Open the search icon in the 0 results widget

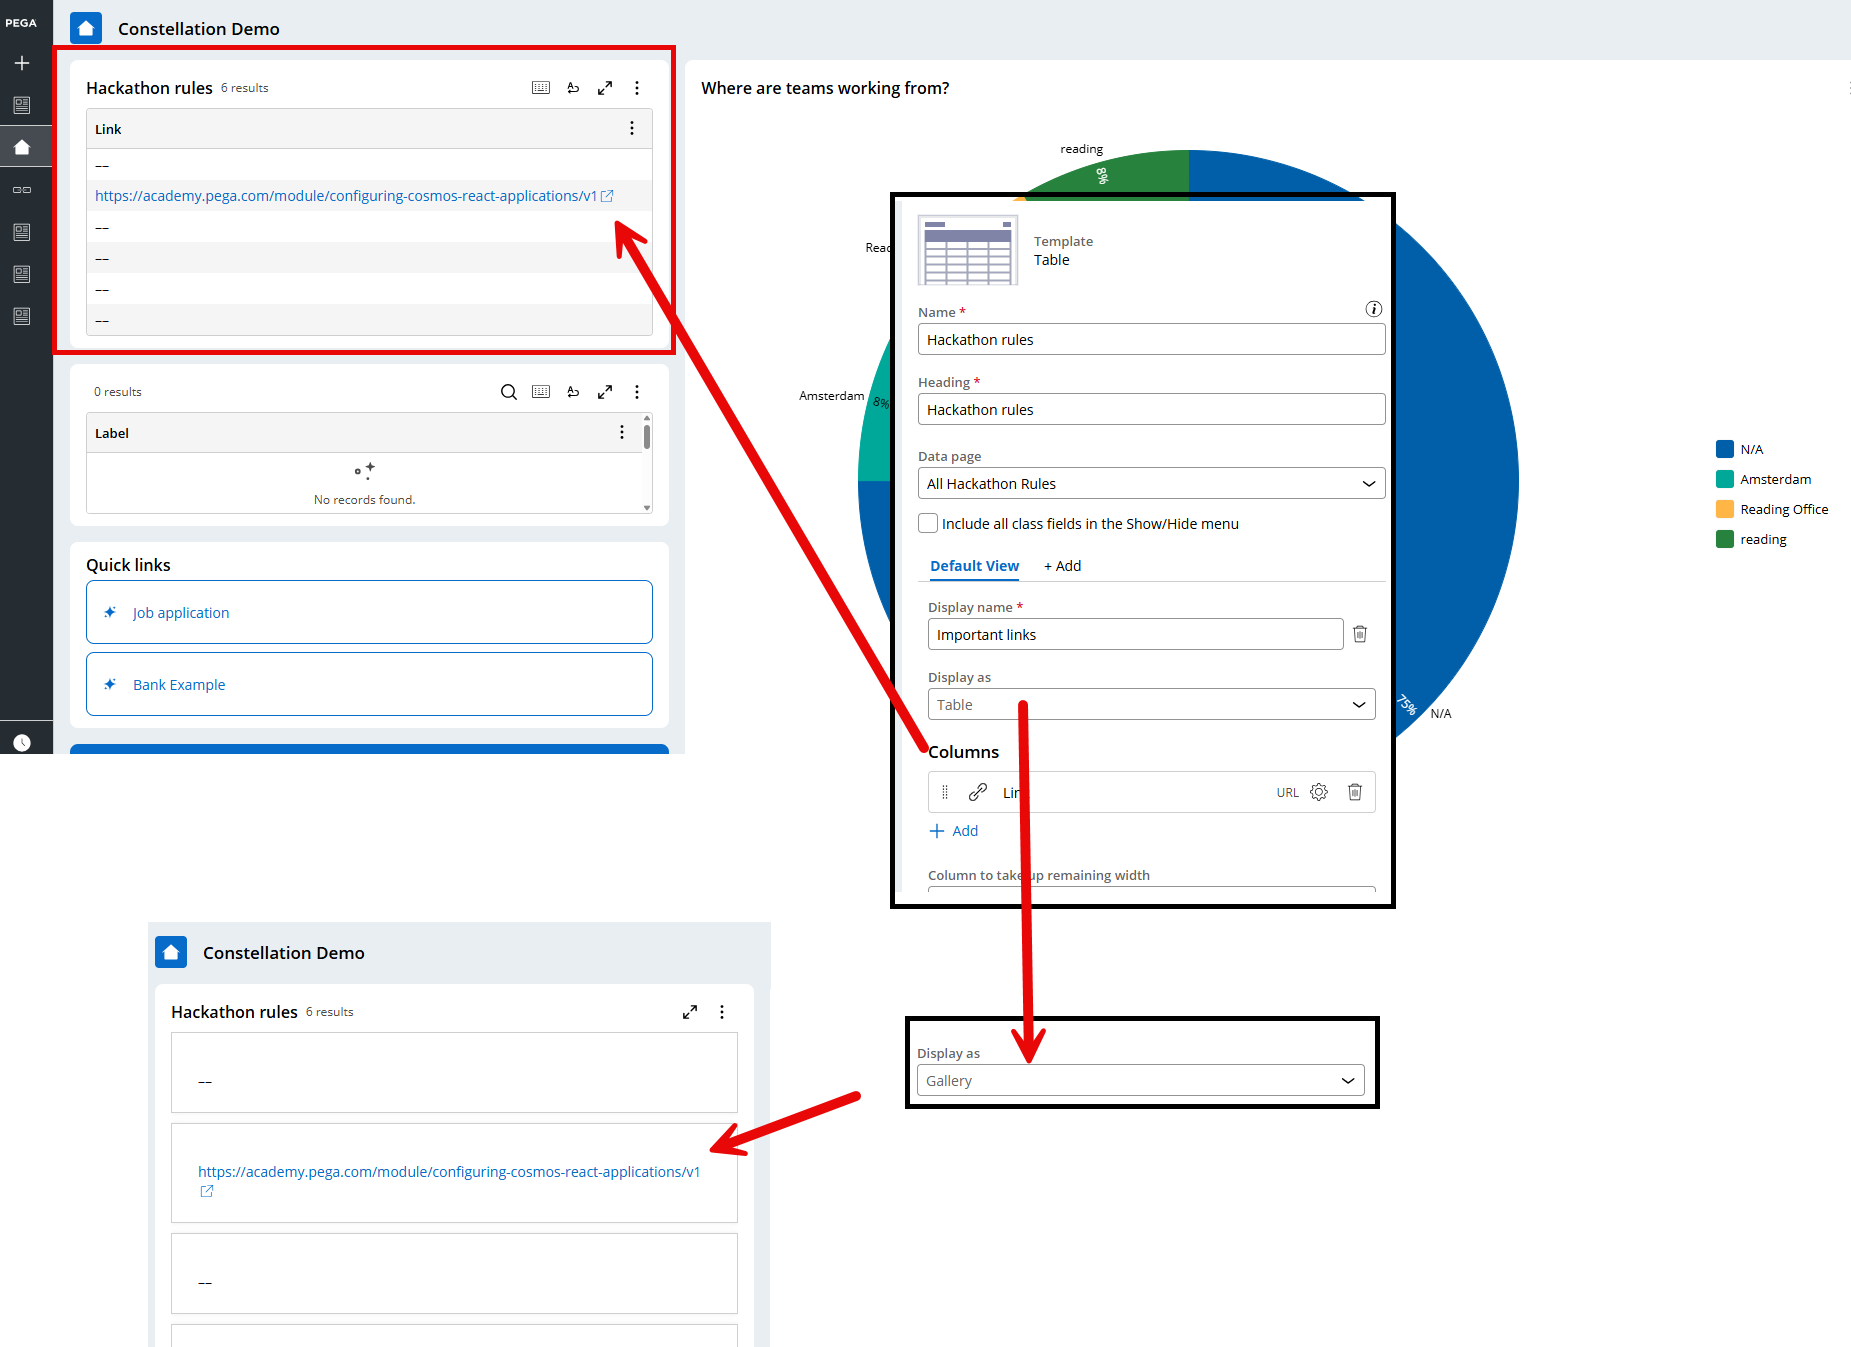[509, 391]
